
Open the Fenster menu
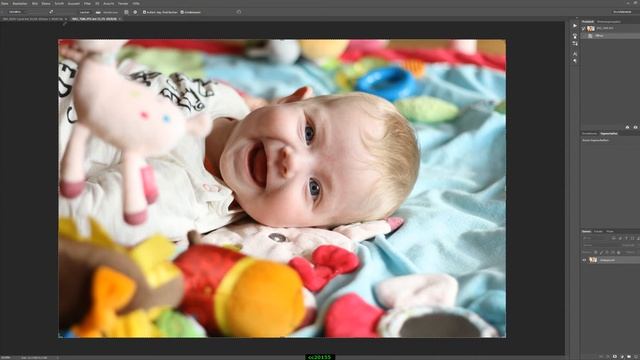pyautogui.click(x=123, y=3)
